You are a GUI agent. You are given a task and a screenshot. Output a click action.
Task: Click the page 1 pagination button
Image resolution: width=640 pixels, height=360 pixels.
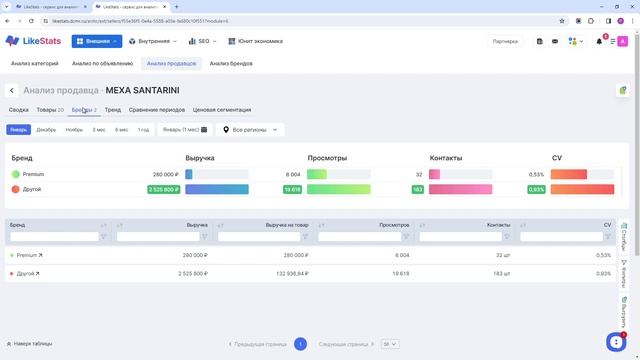pos(300,344)
